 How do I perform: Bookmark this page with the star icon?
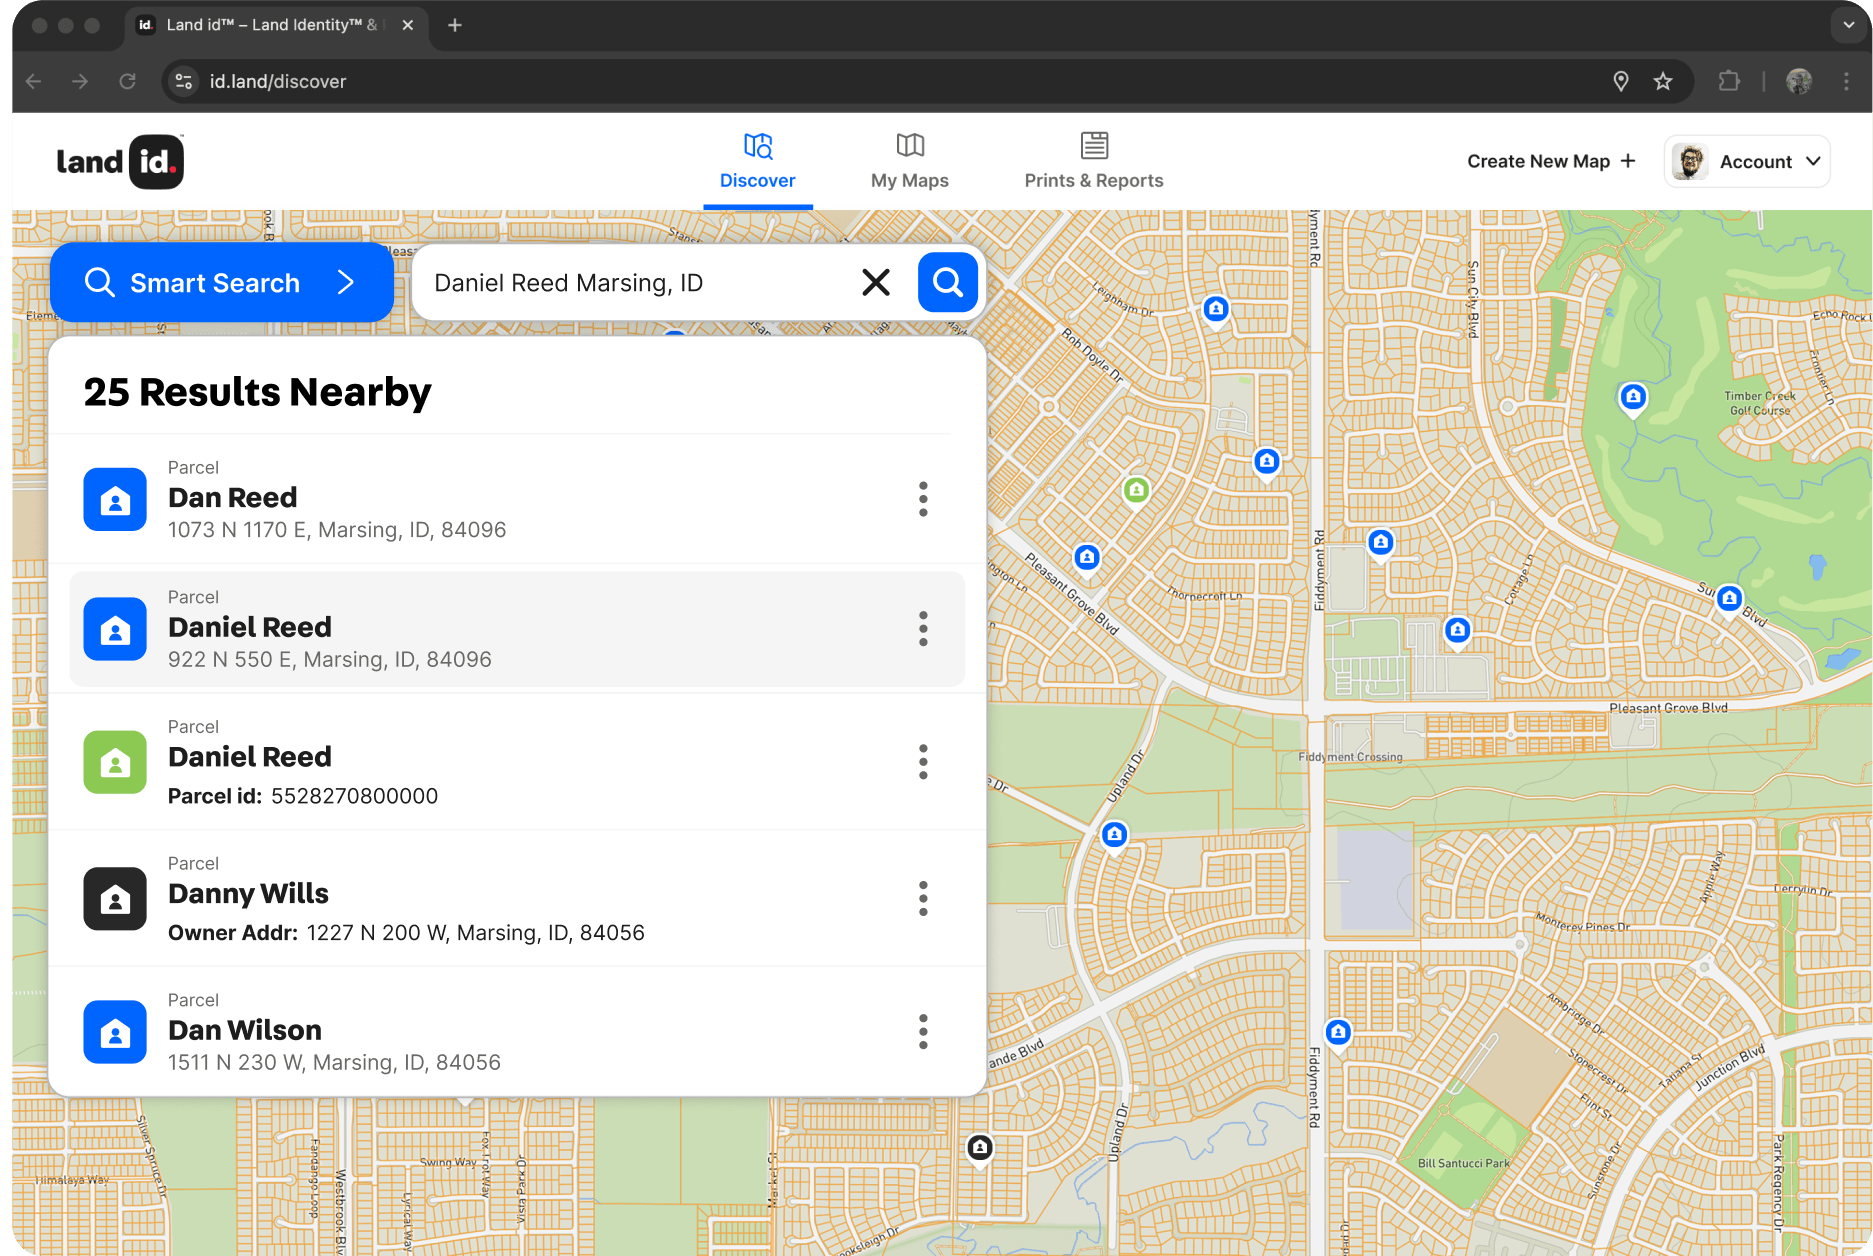[x=1663, y=81]
